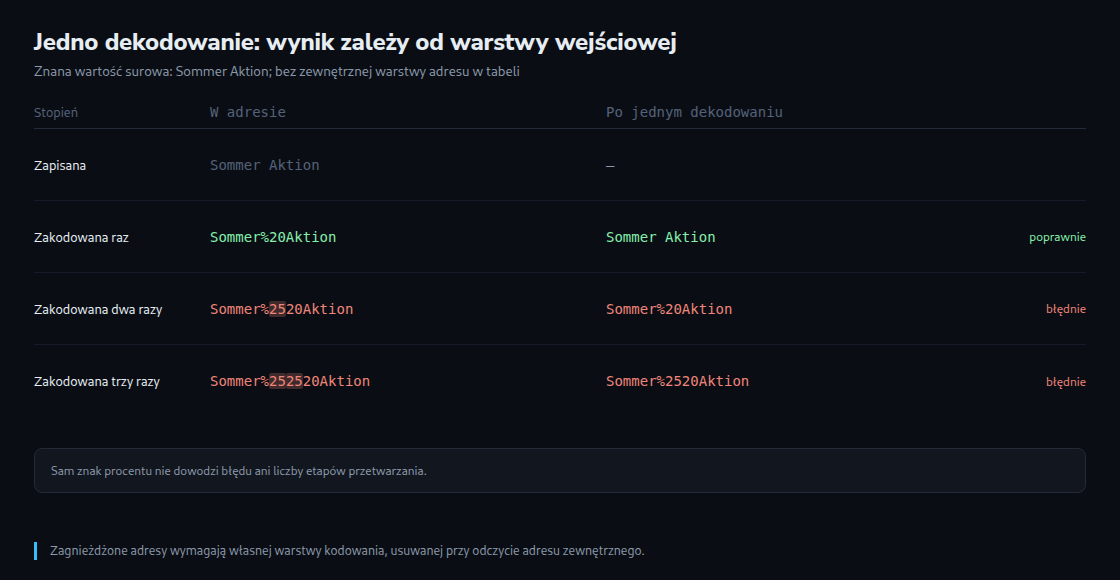
Task: Click the 'W adresie' column header
Action: [x=248, y=112]
